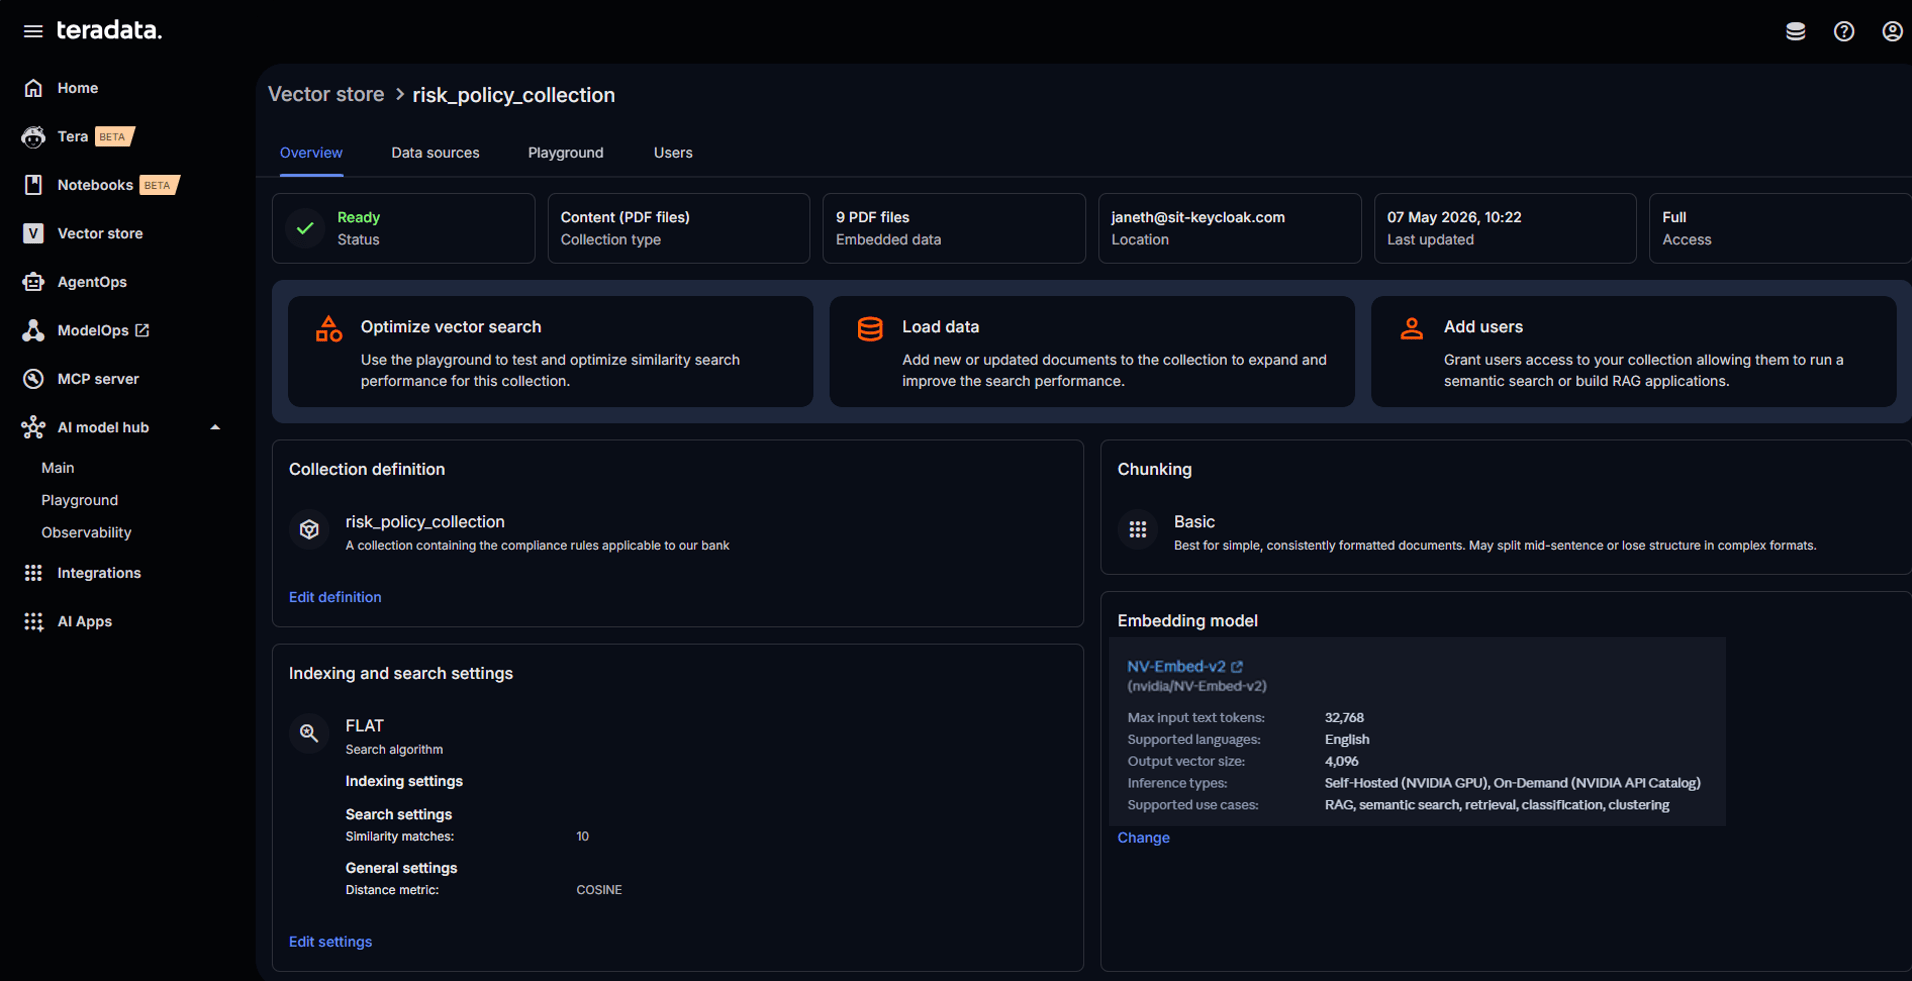Click the Edit settings link

tap(330, 942)
